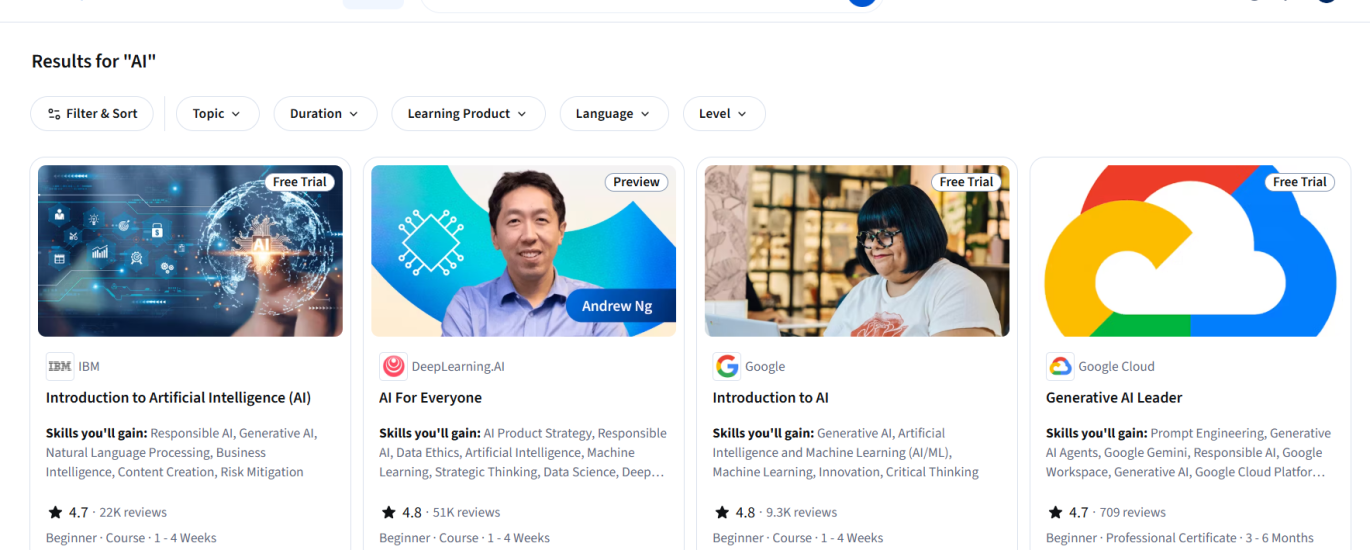
Task: Click the IBM logo icon
Action: coord(60,367)
